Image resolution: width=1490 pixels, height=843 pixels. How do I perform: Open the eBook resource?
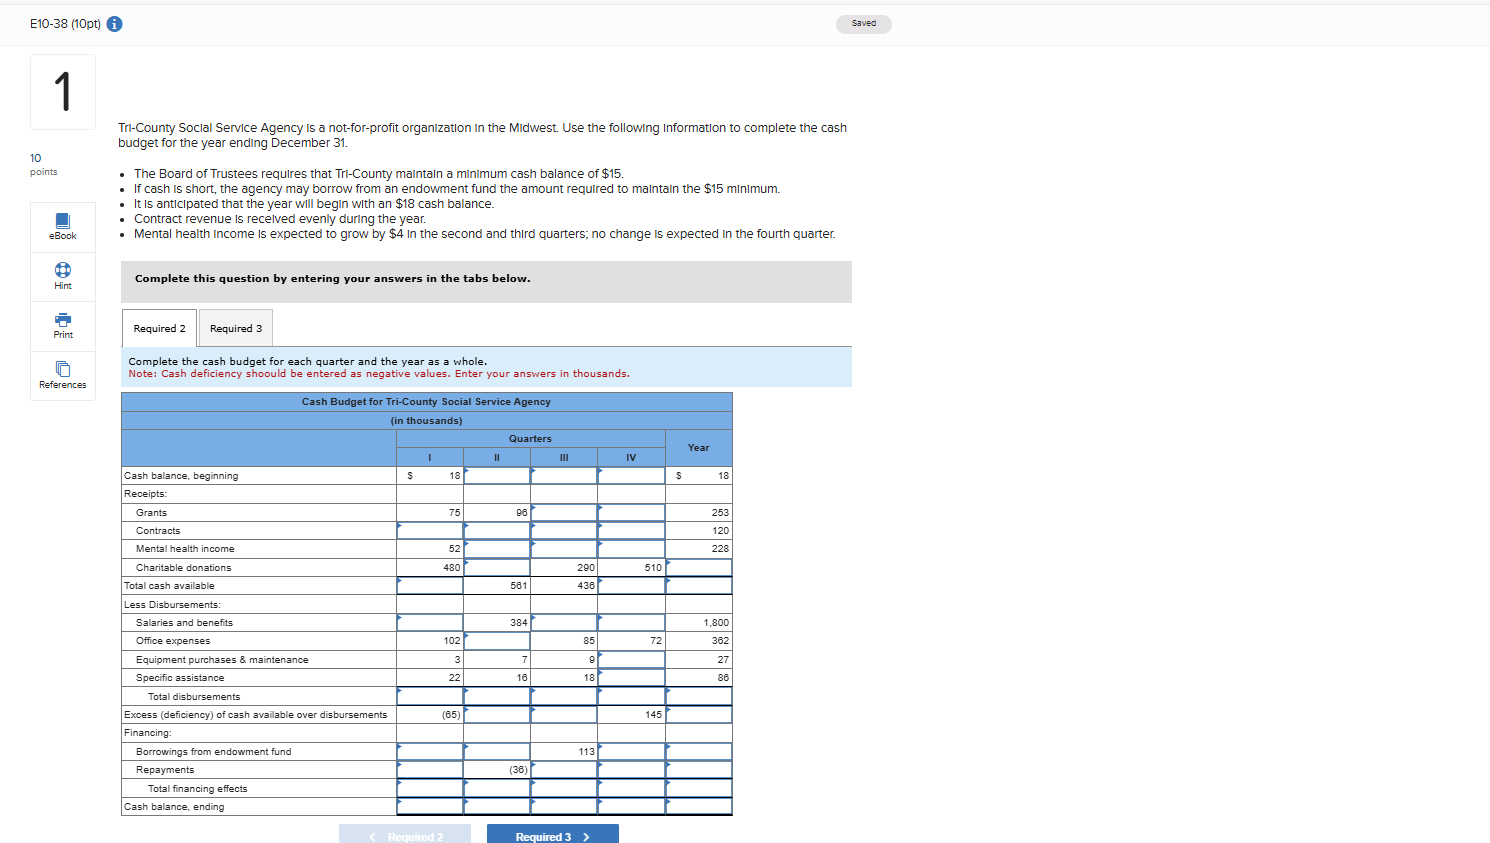point(63,227)
